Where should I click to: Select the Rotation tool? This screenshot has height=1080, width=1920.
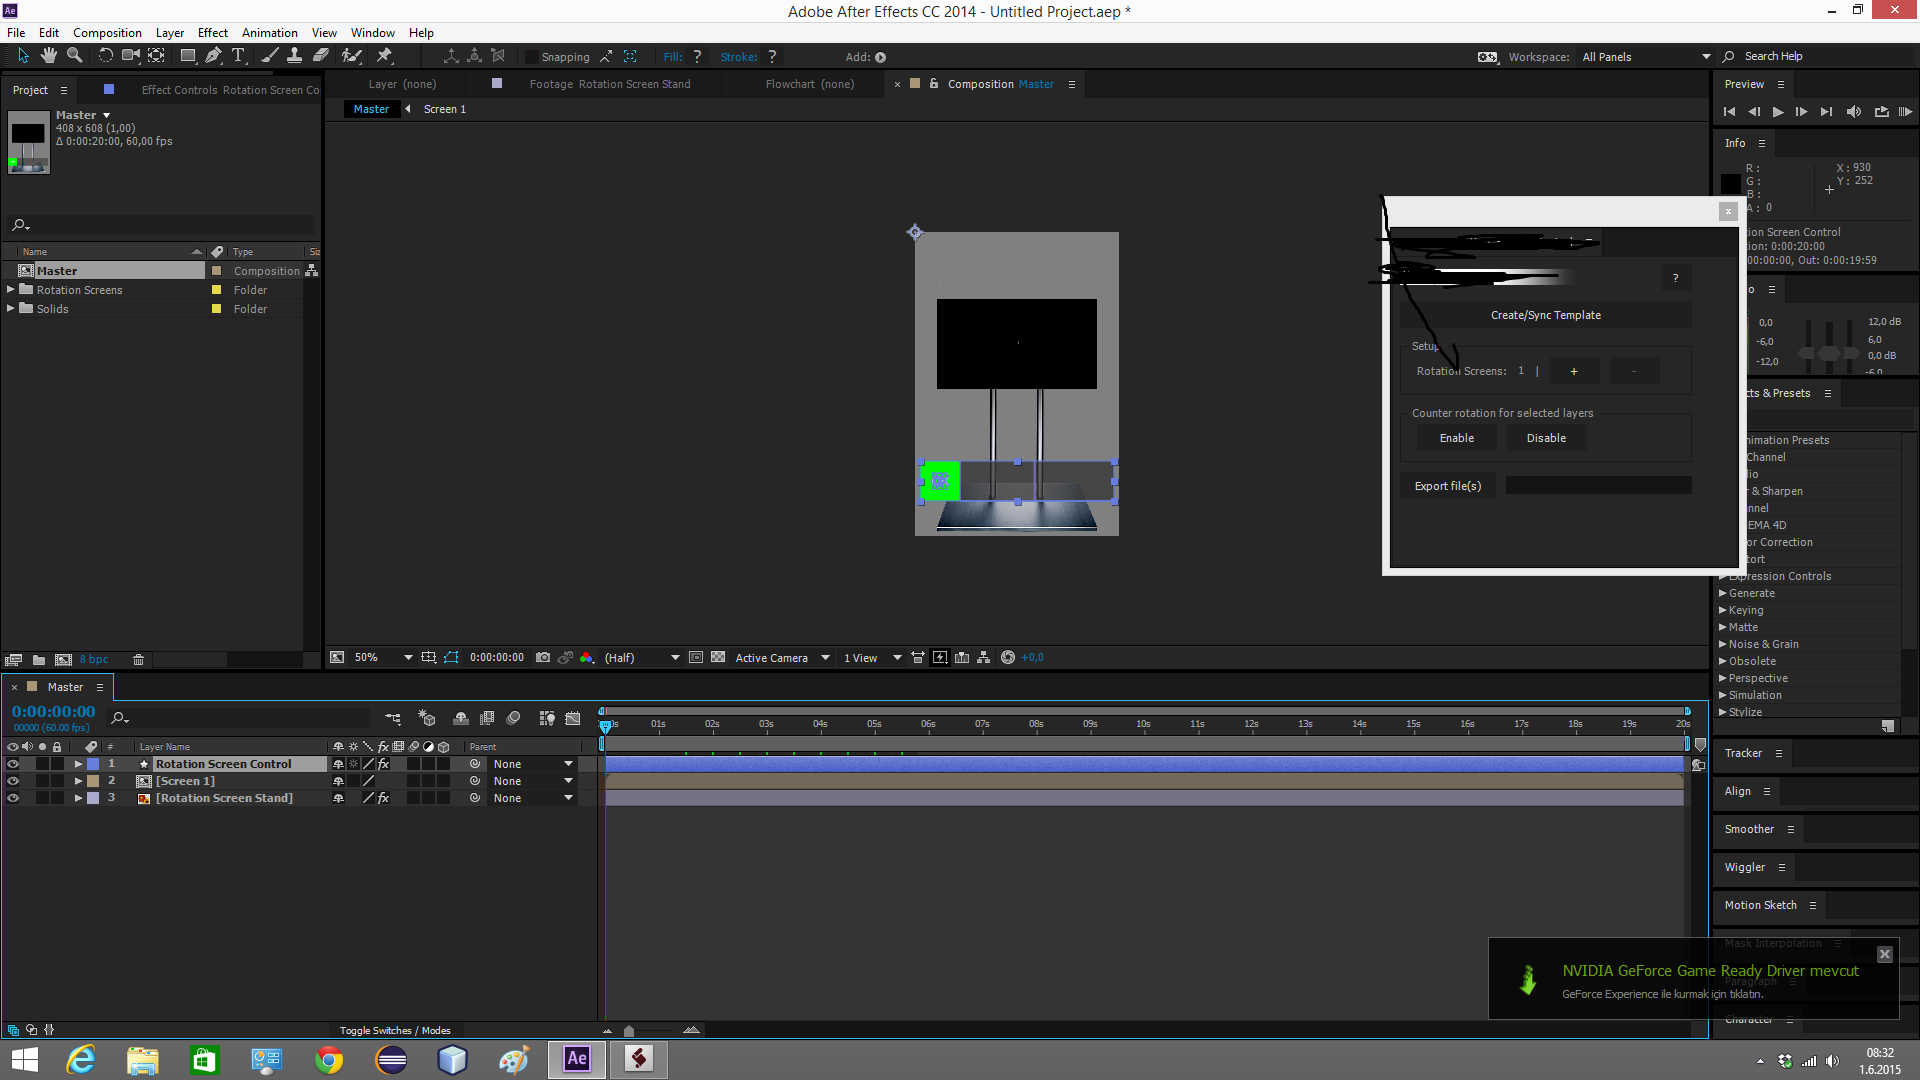coord(105,56)
